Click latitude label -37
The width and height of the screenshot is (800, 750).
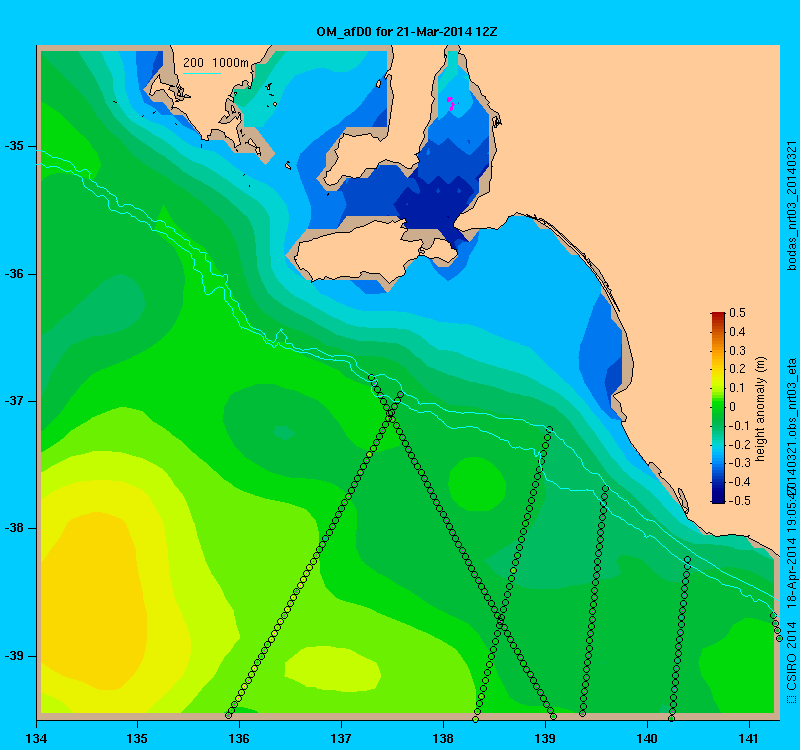pyautogui.click(x=14, y=401)
